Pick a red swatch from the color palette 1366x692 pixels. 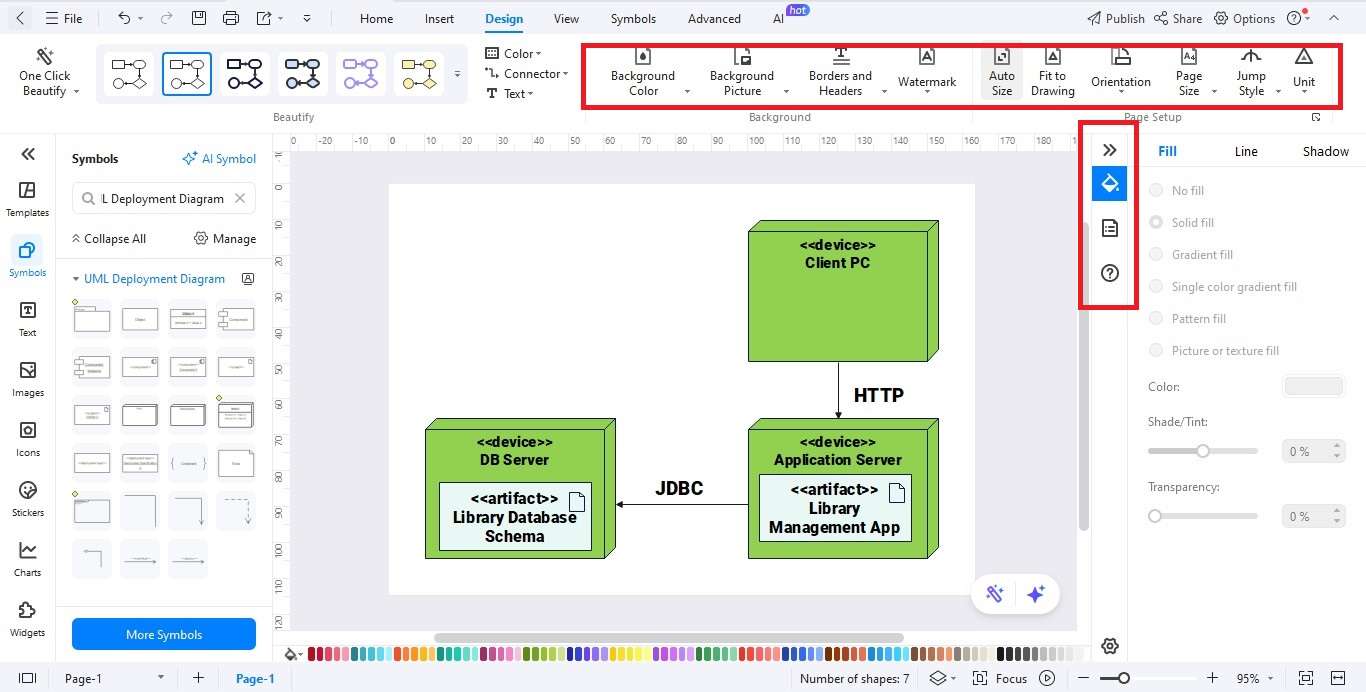tap(313, 654)
